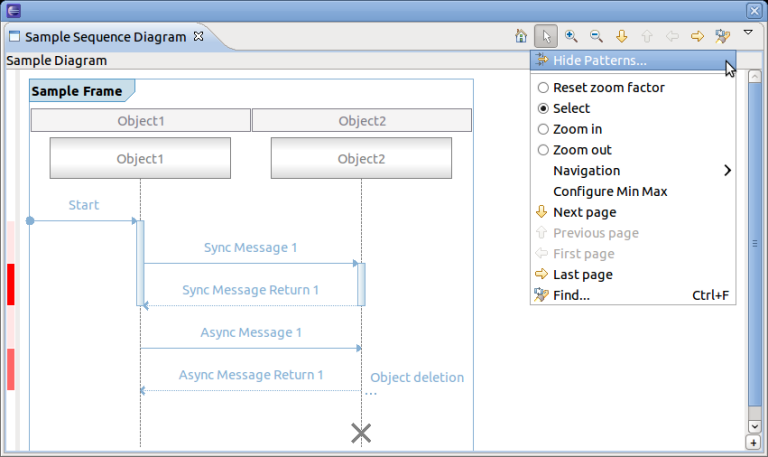The width and height of the screenshot is (768, 457).
Task: Collapse the view menu dropdown triangle
Action: (749, 33)
